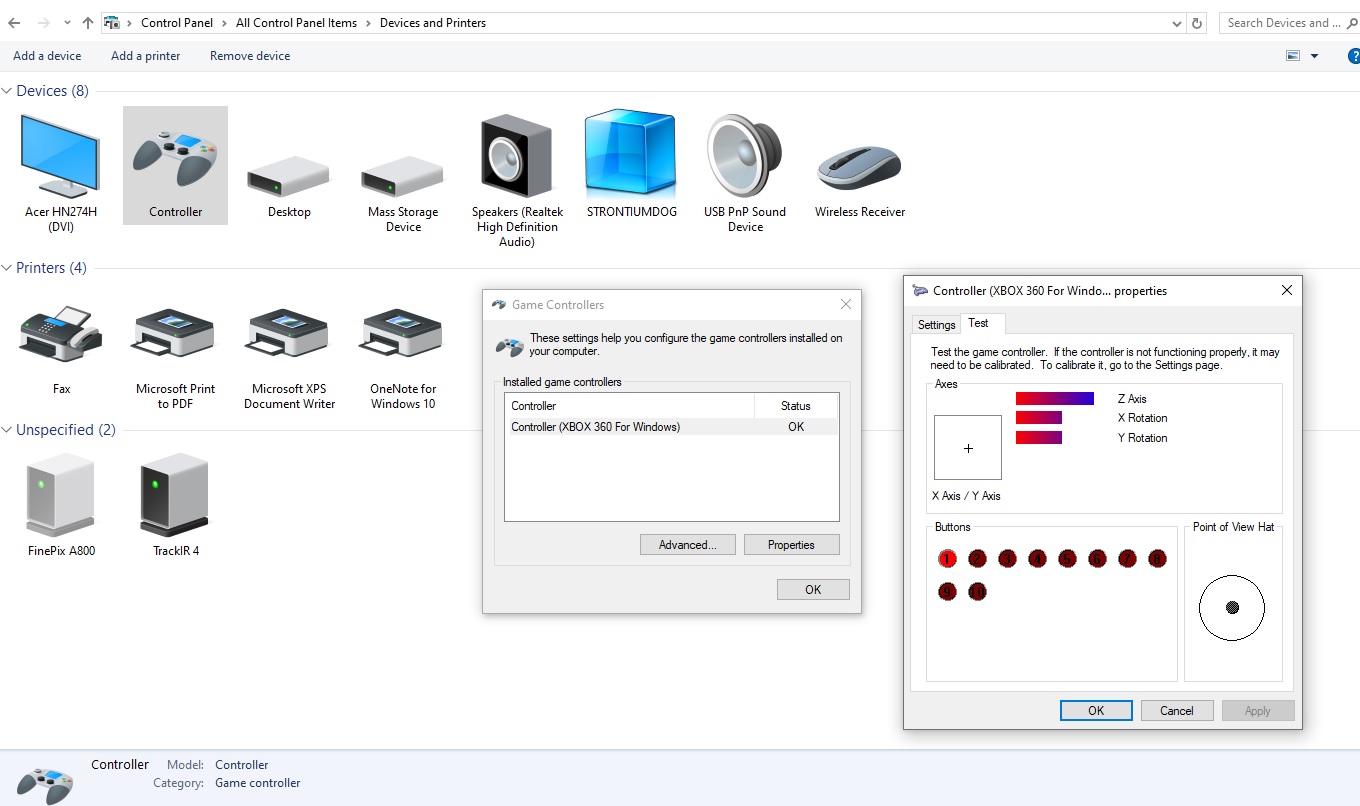Select Controller (XBOX 360 For Windows) list row

671,427
